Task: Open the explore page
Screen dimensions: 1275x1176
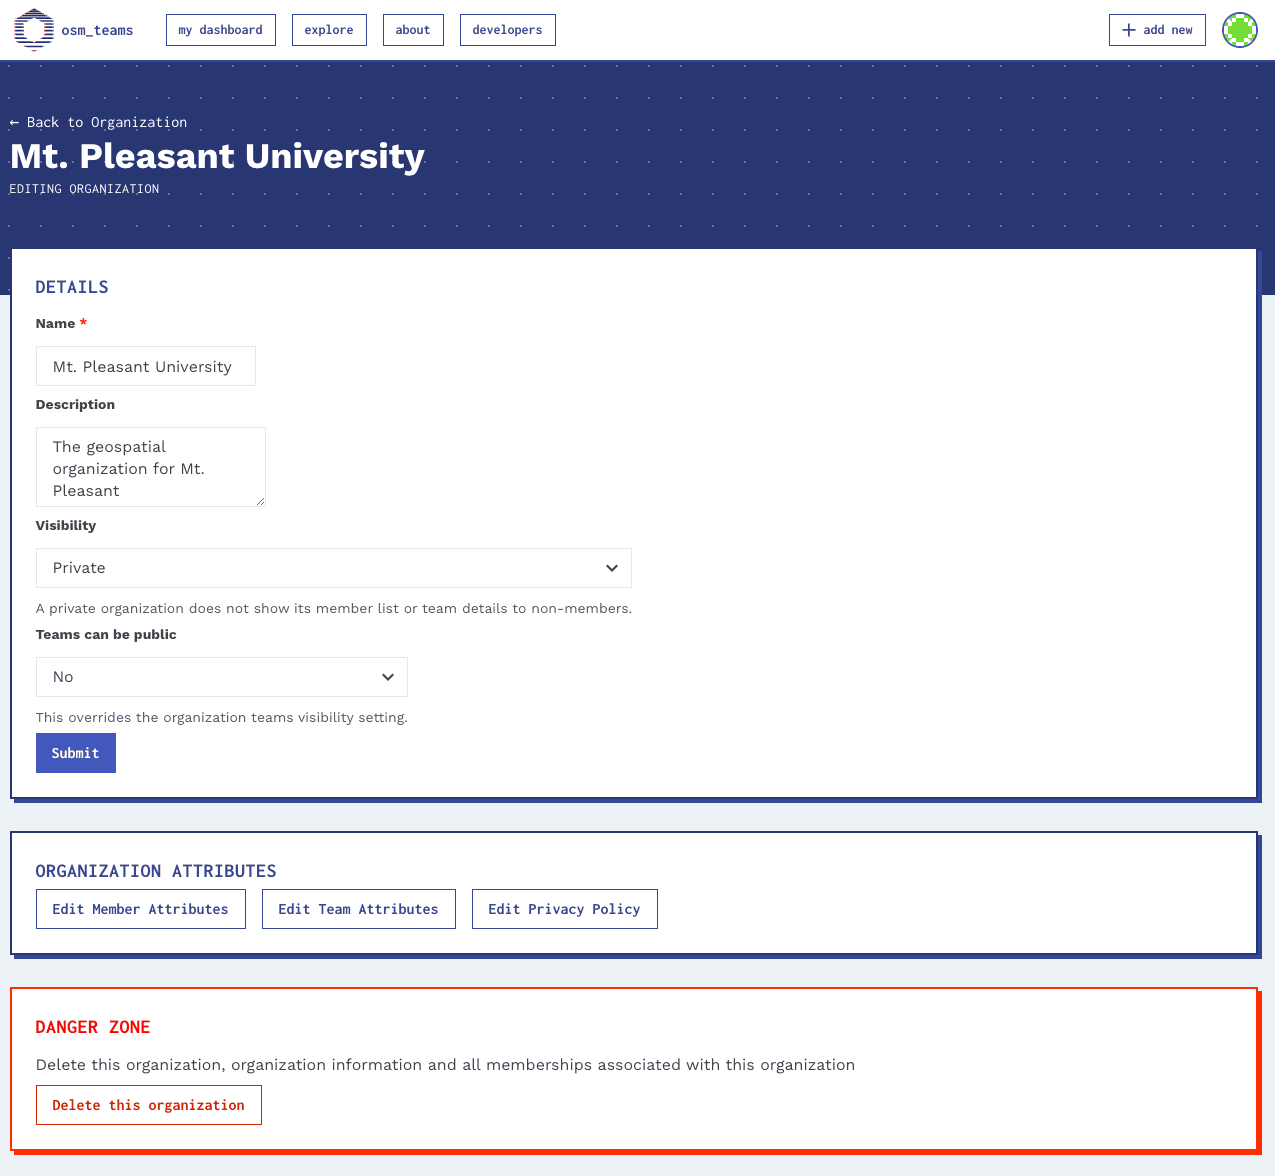Action: [x=329, y=30]
